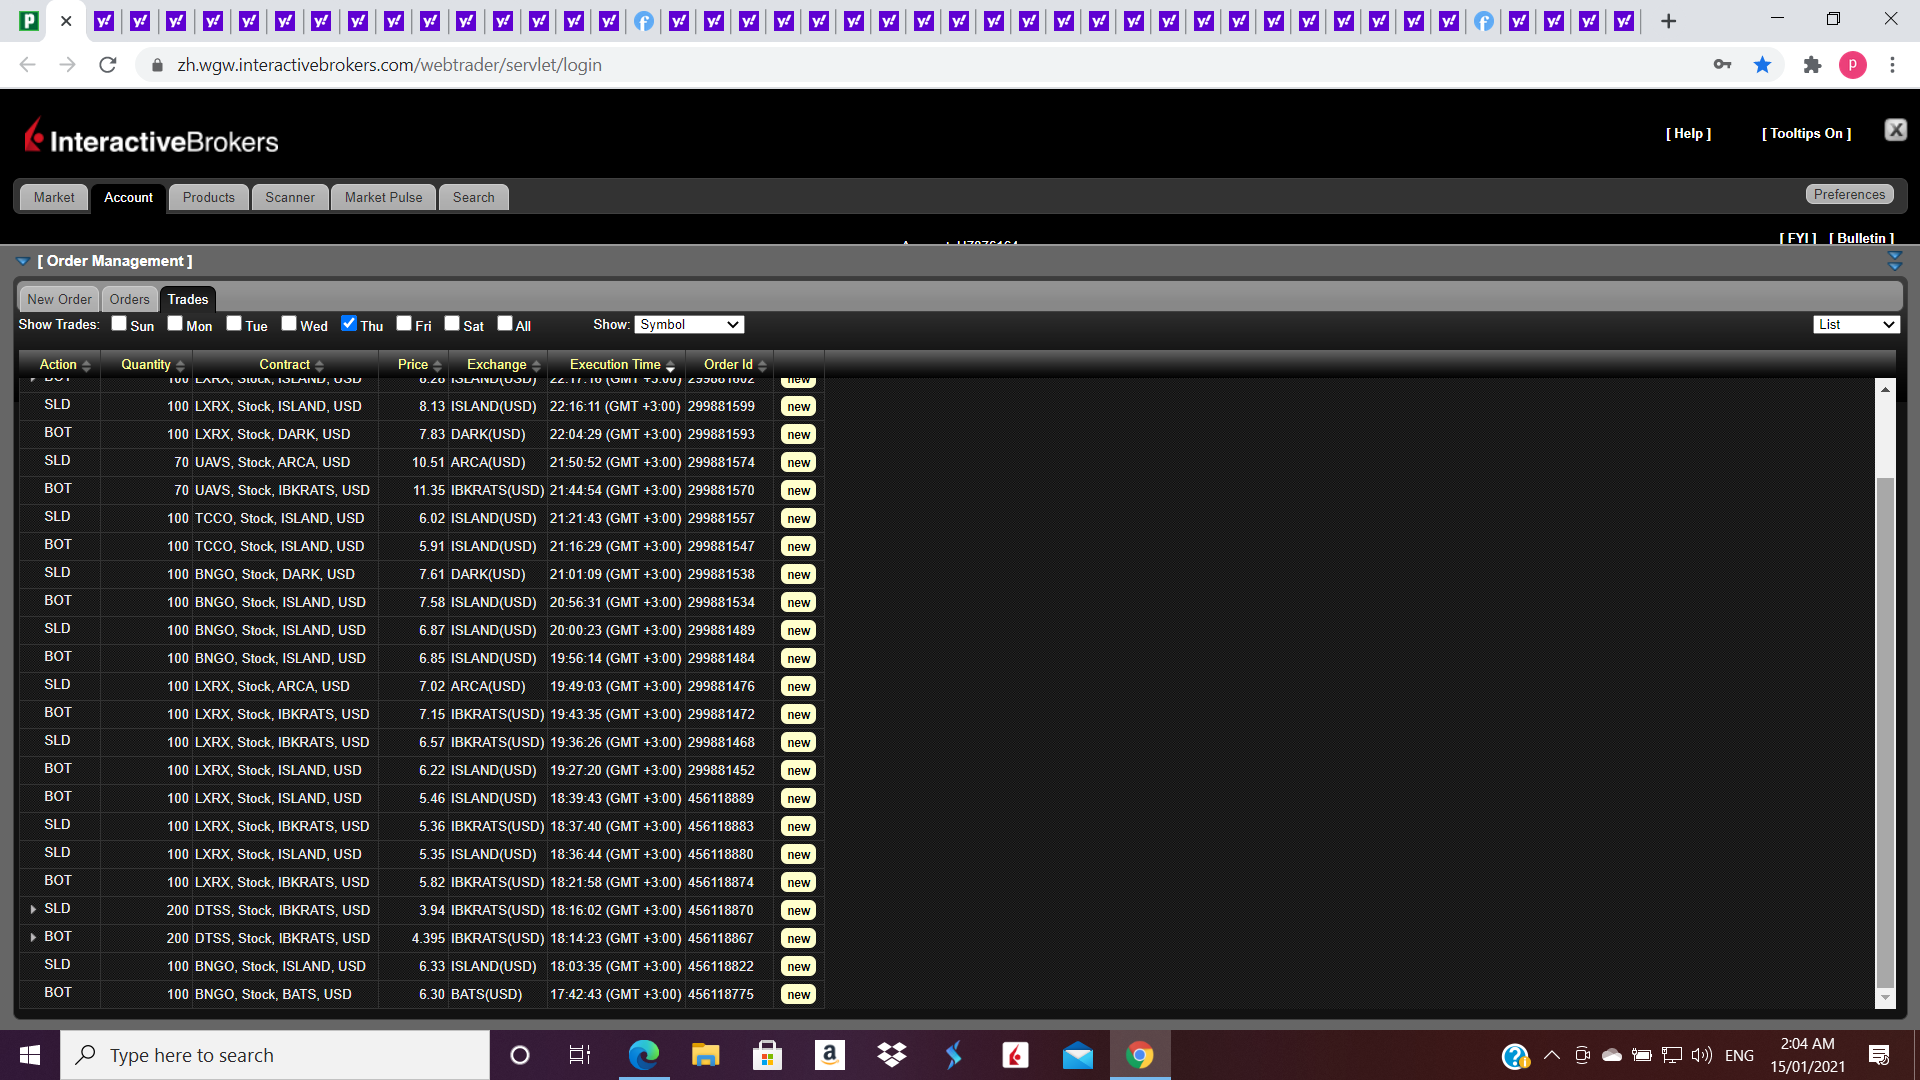1920x1080 pixels.
Task: Open the Help link
Action: click(x=1688, y=134)
